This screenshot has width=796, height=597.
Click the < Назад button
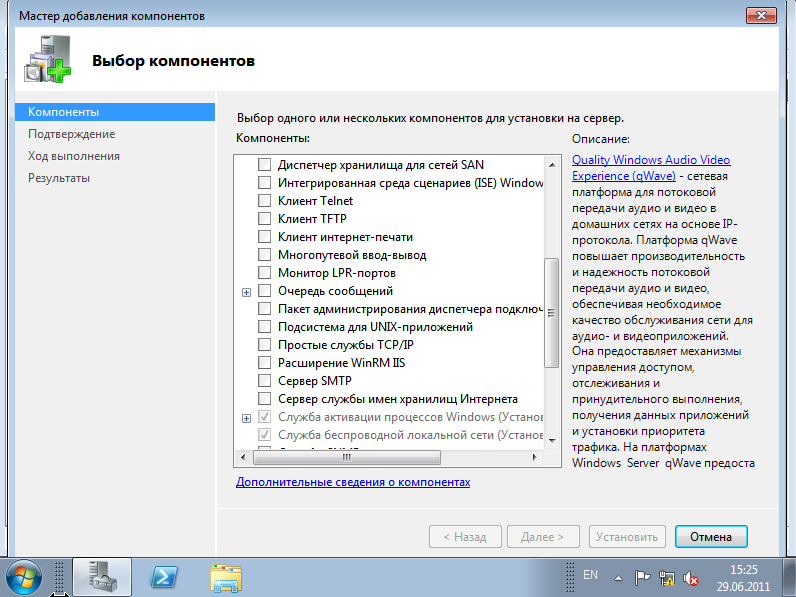pyautogui.click(x=465, y=537)
